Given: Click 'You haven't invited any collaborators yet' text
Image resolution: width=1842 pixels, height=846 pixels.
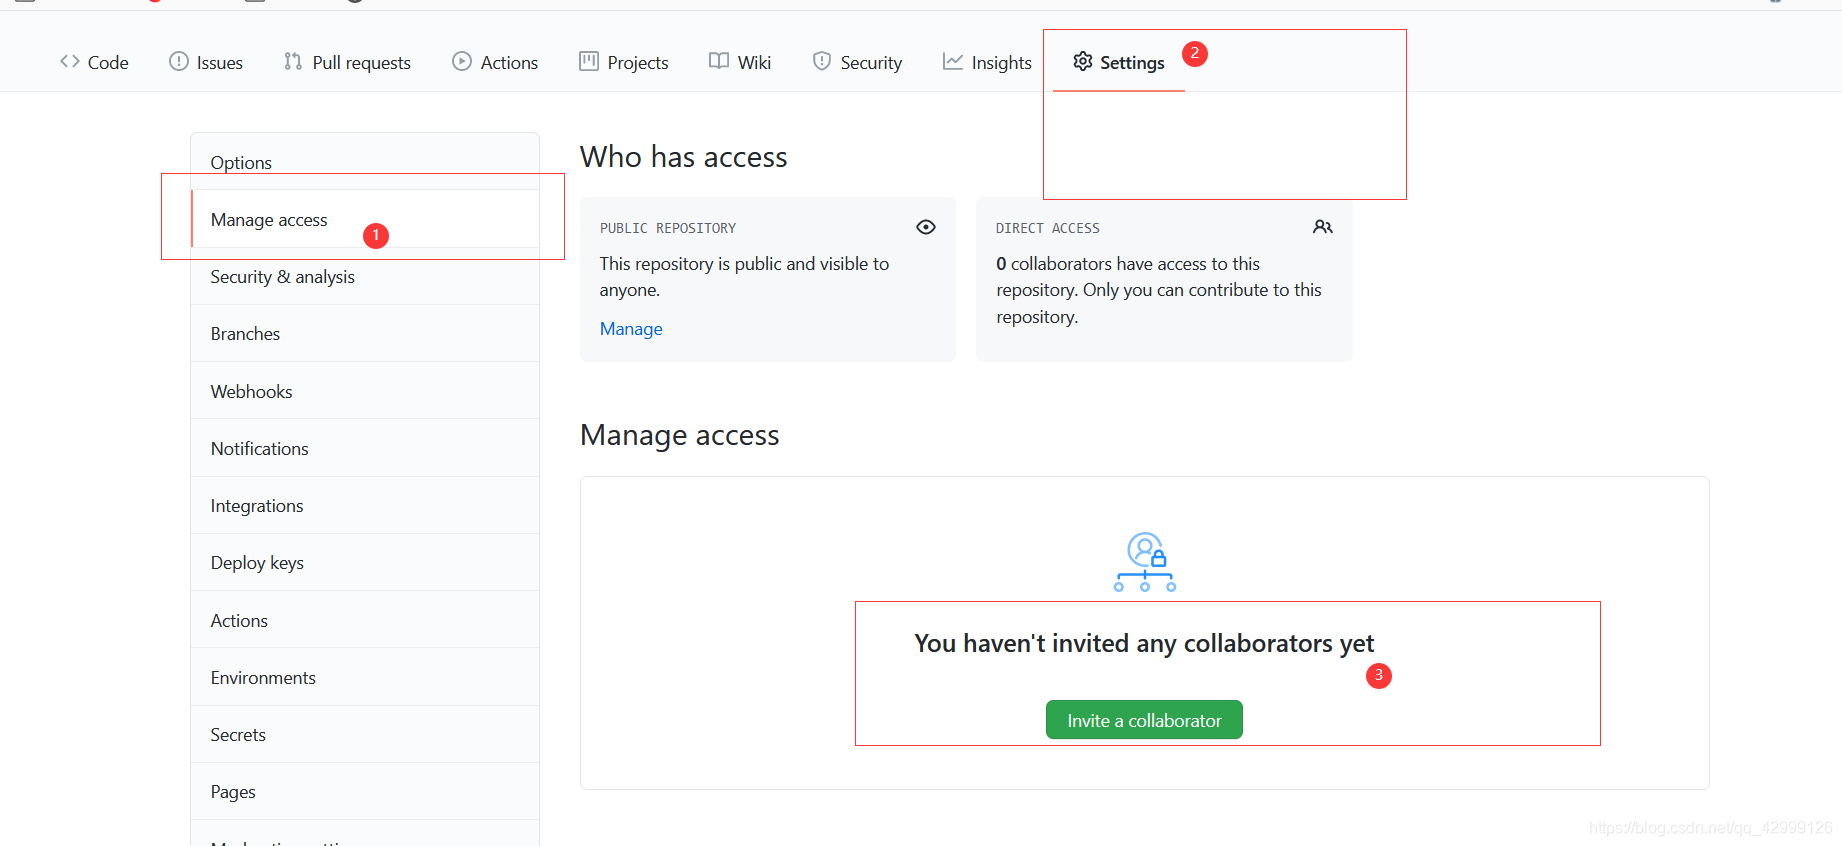Looking at the screenshot, I should [1144, 643].
